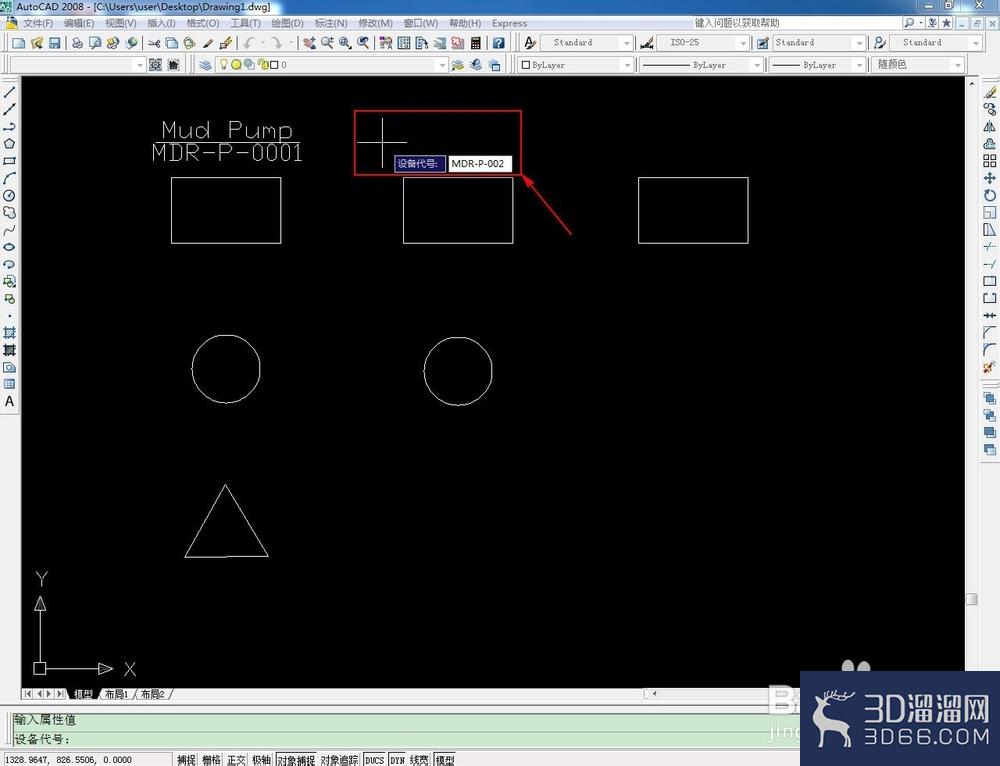Click the Pan realtime hand icon
Image resolution: width=1000 pixels, height=766 pixels.
coord(309,43)
